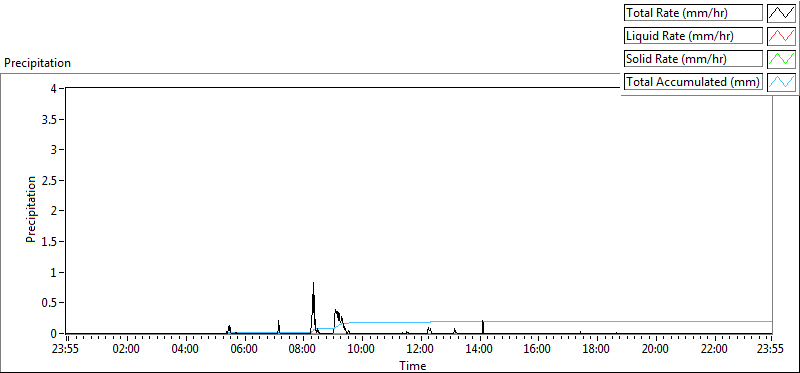Select the Liquid Rate (mm/hr) legend label

tap(693, 36)
